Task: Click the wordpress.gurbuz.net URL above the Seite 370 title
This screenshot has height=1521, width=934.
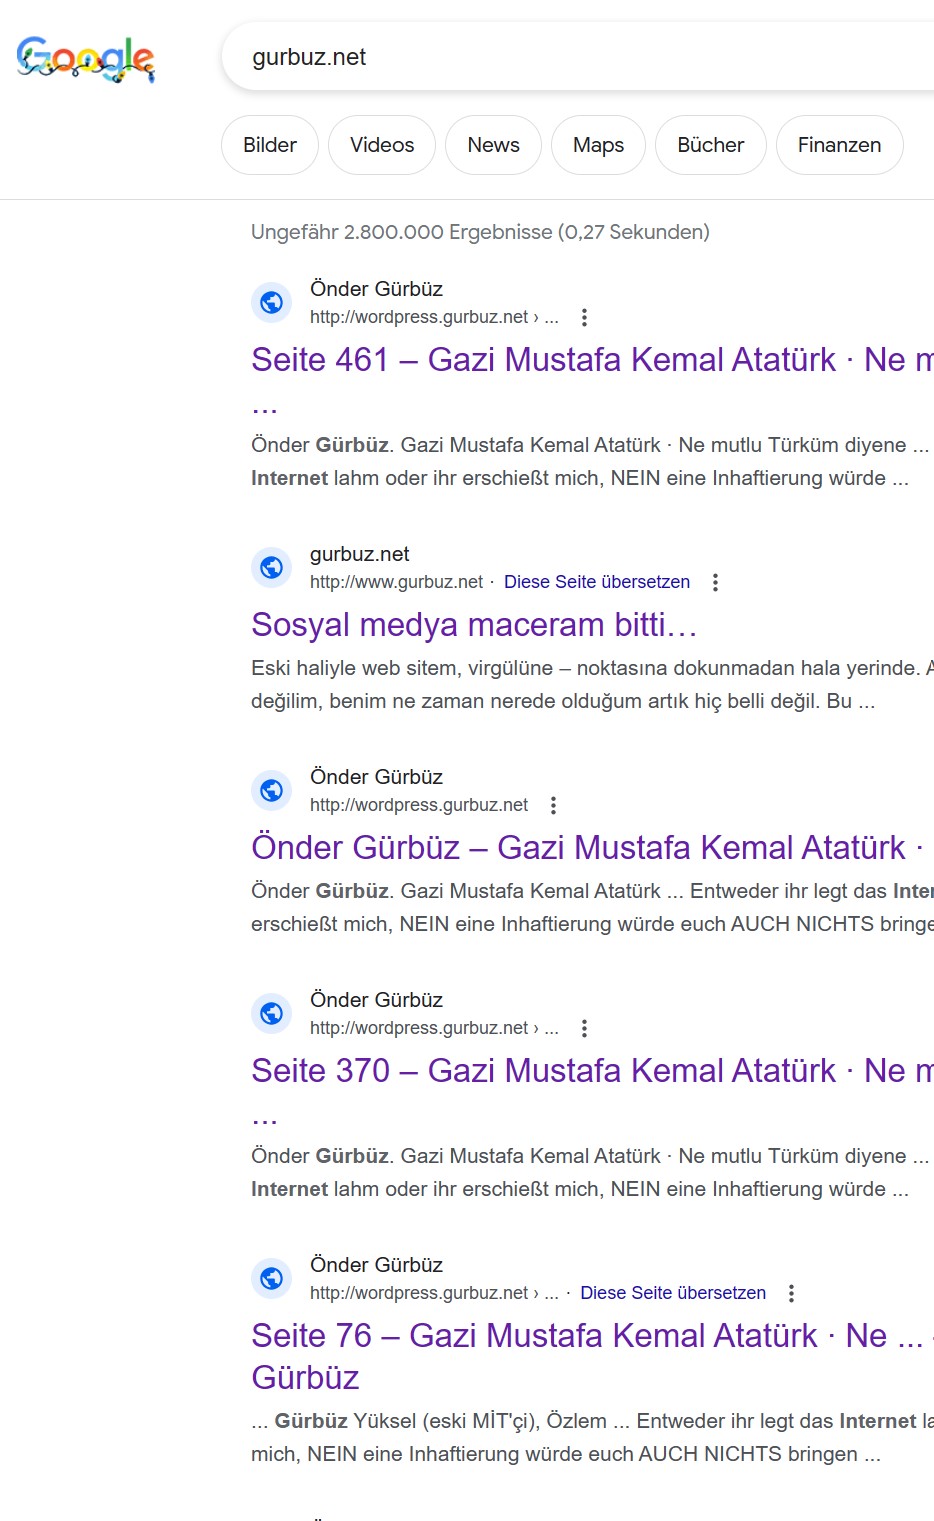Action: 434,1028
